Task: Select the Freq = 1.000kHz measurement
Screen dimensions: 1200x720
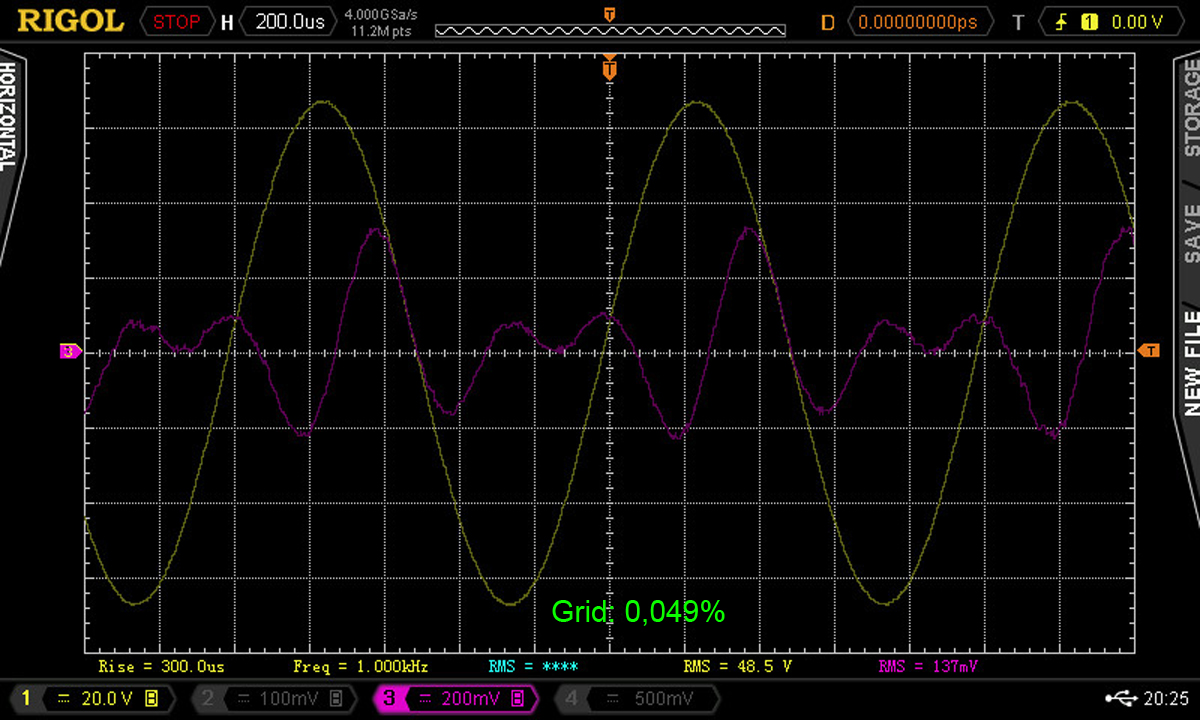Action: (361, 666)
